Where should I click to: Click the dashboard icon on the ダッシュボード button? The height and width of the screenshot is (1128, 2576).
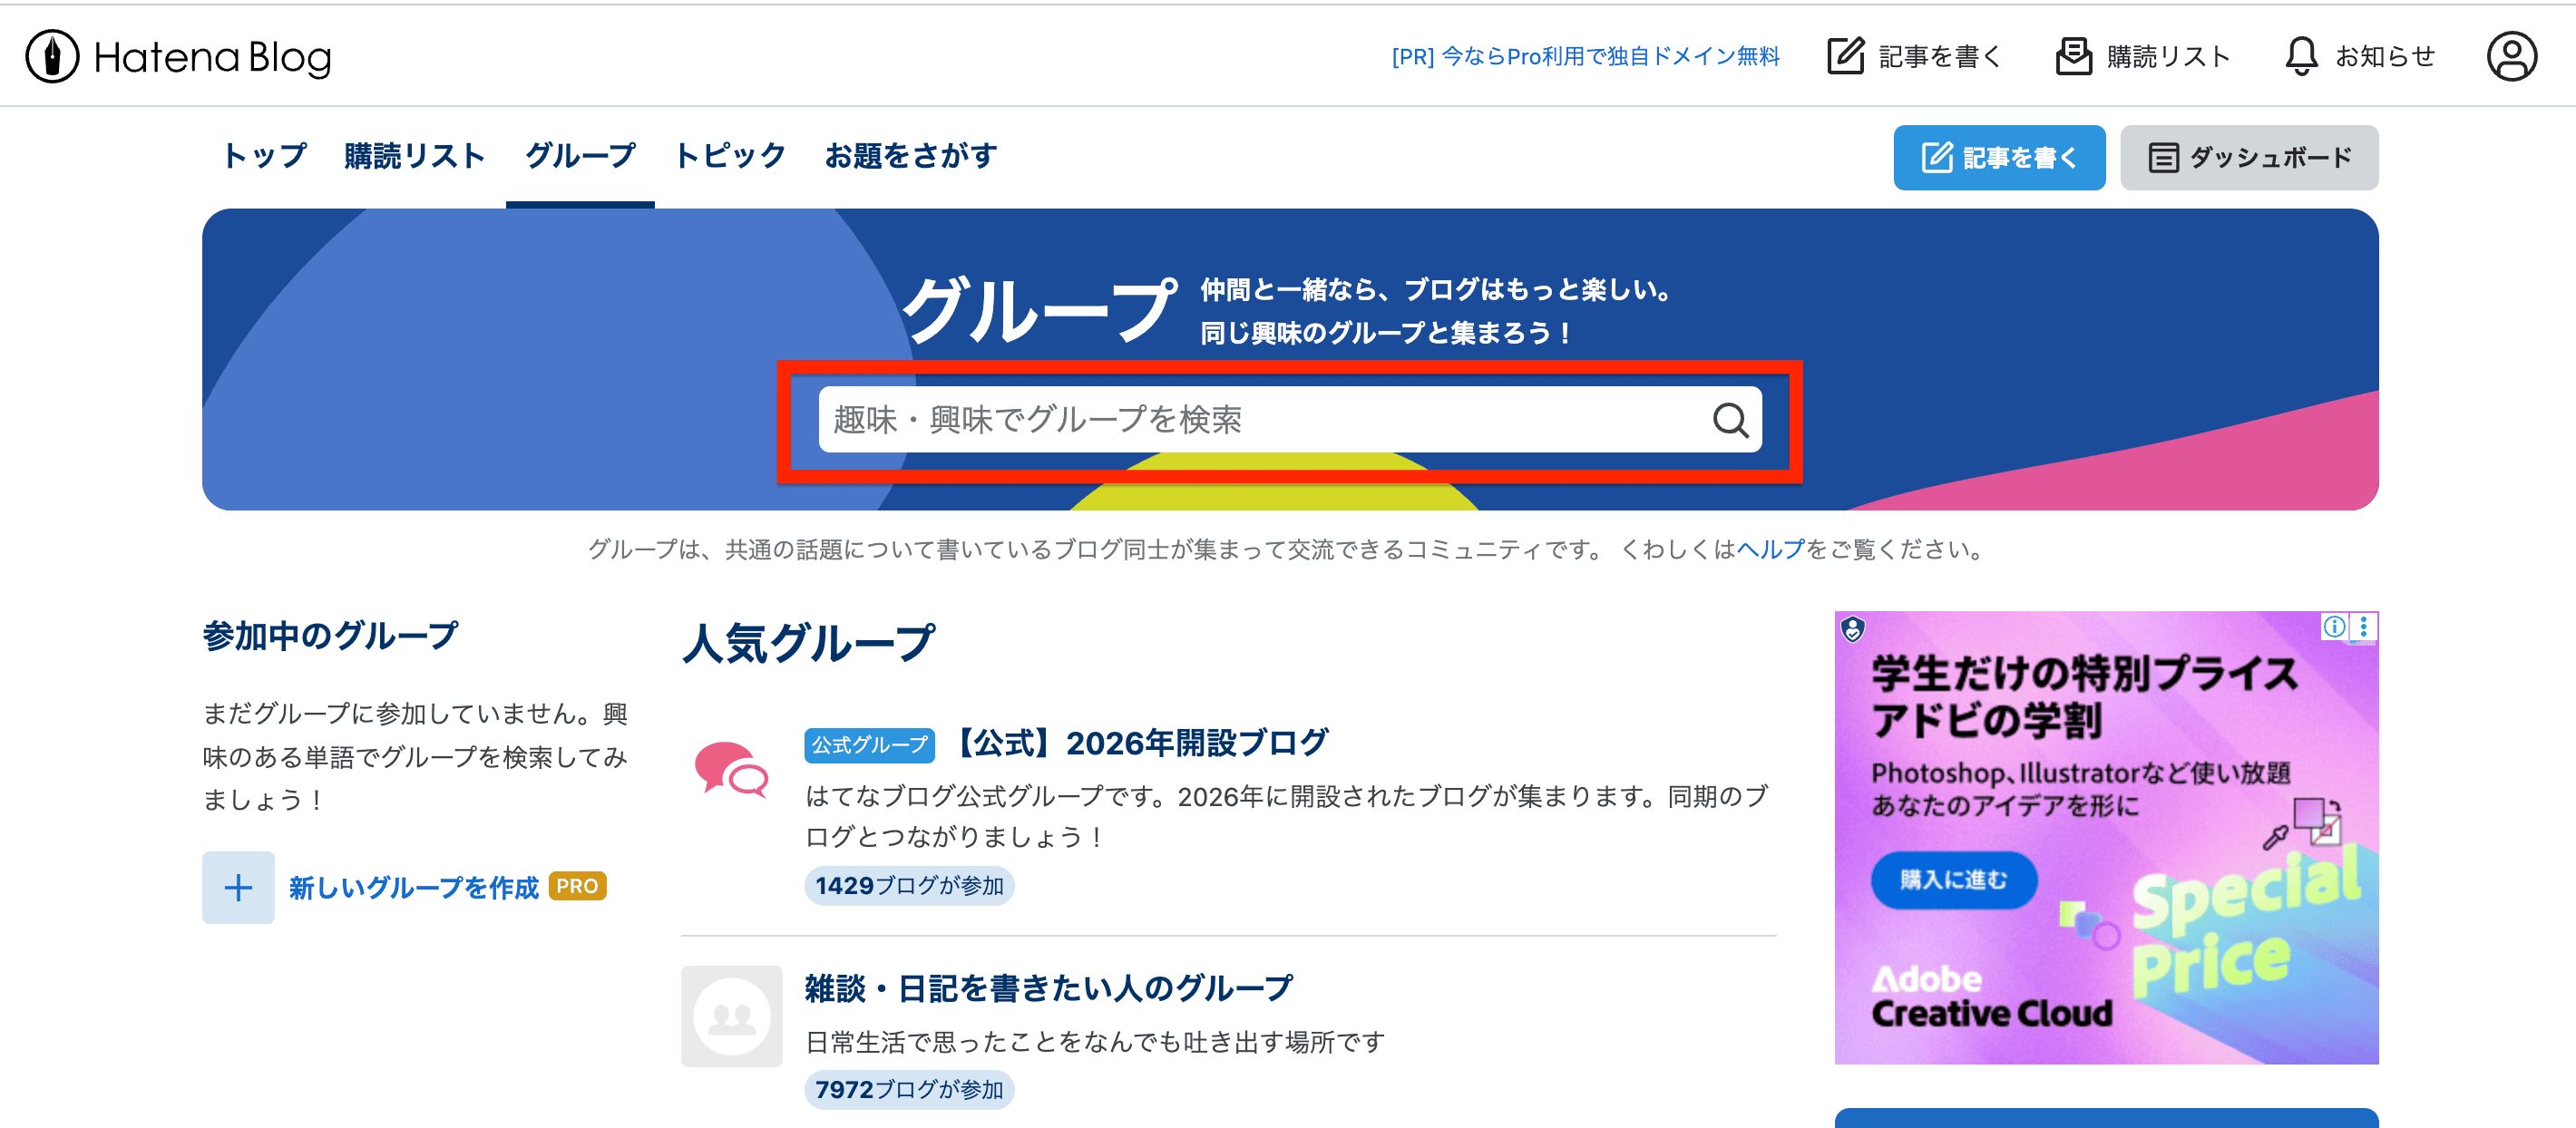point(2163,157)
